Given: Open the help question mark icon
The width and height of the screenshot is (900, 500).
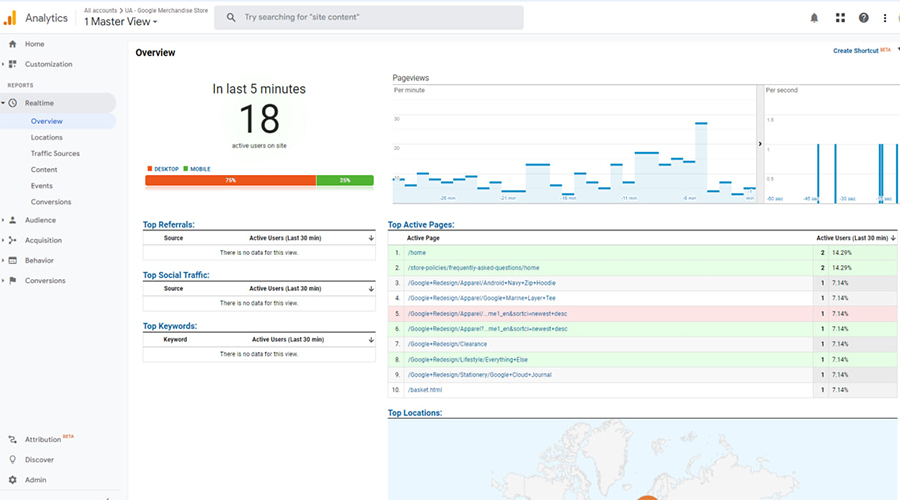Looking at the screenshot, I should pyautogui.click(x=863, y=18).
